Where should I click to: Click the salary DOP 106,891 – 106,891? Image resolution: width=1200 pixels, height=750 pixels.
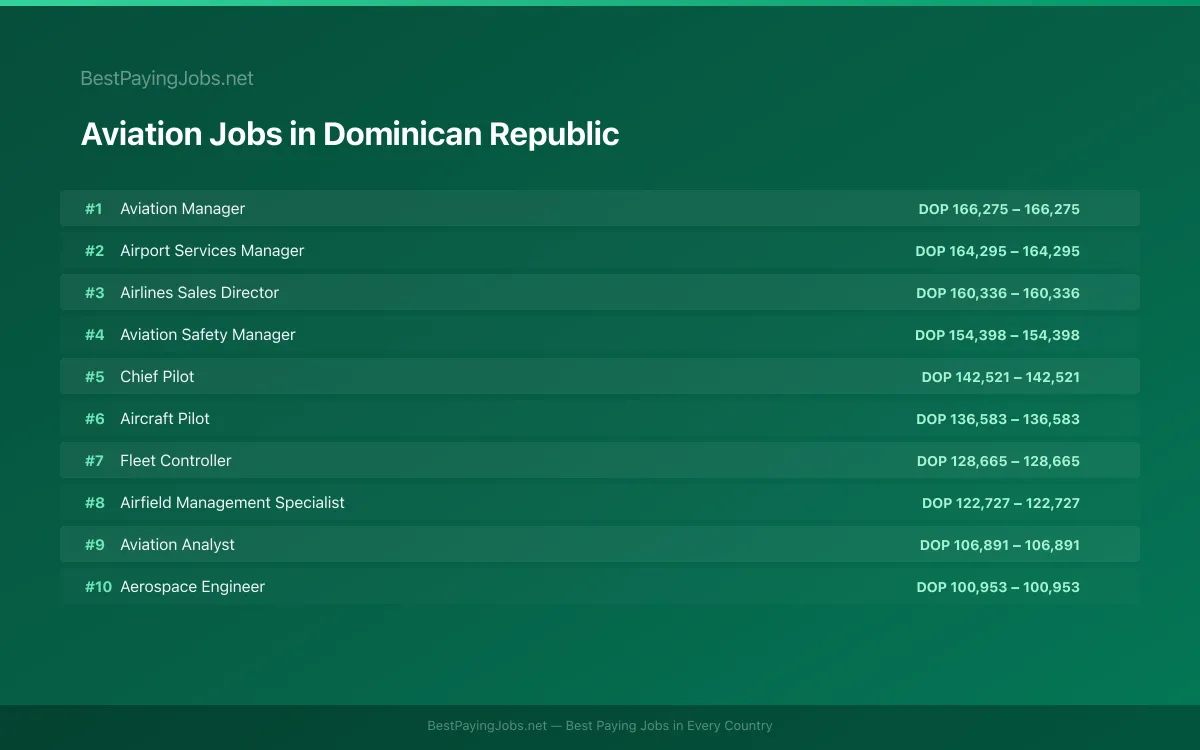click(x=1000, y=545)
